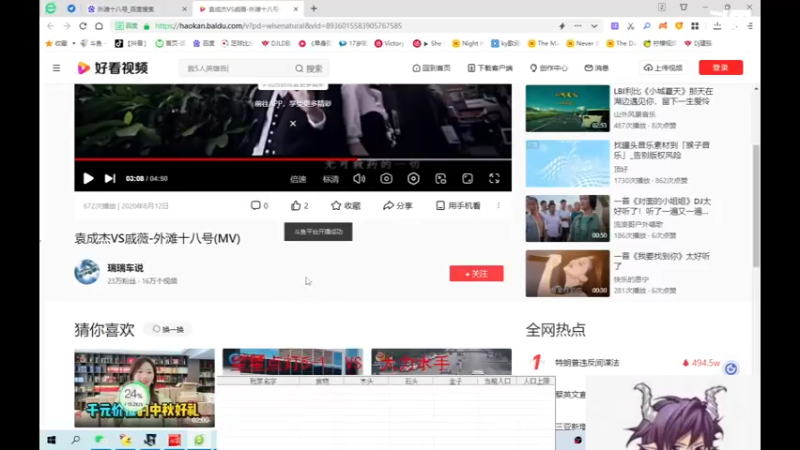800x450 pixels.
Task: Open hamburger menu beside Haokan logo
Action: pyautogui.click(x=56, y=68)
